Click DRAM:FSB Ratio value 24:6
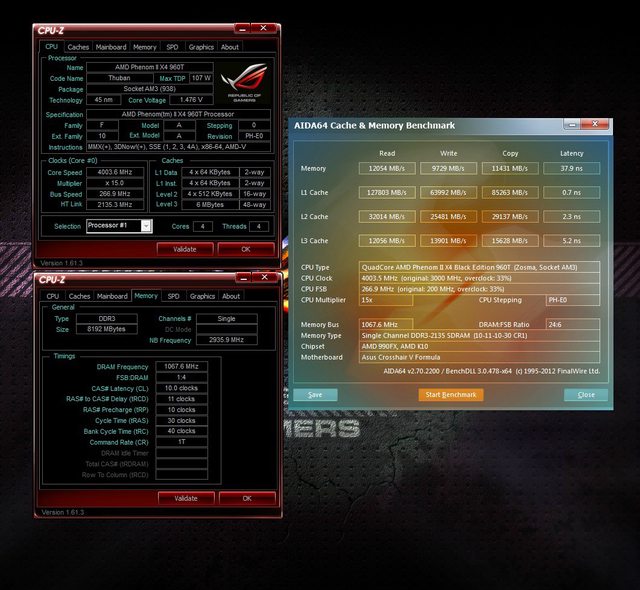This screenshot has height=590, width=640. (x=573, y=324)
